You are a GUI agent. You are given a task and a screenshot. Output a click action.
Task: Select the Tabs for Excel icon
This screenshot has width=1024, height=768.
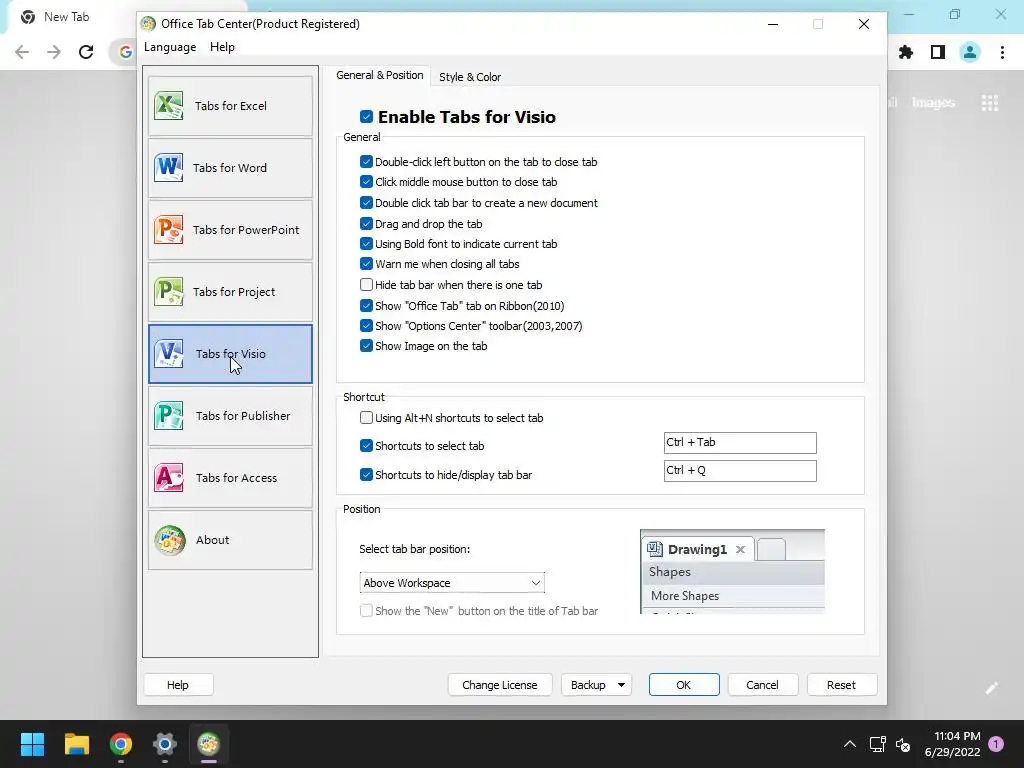pos(168,106)
